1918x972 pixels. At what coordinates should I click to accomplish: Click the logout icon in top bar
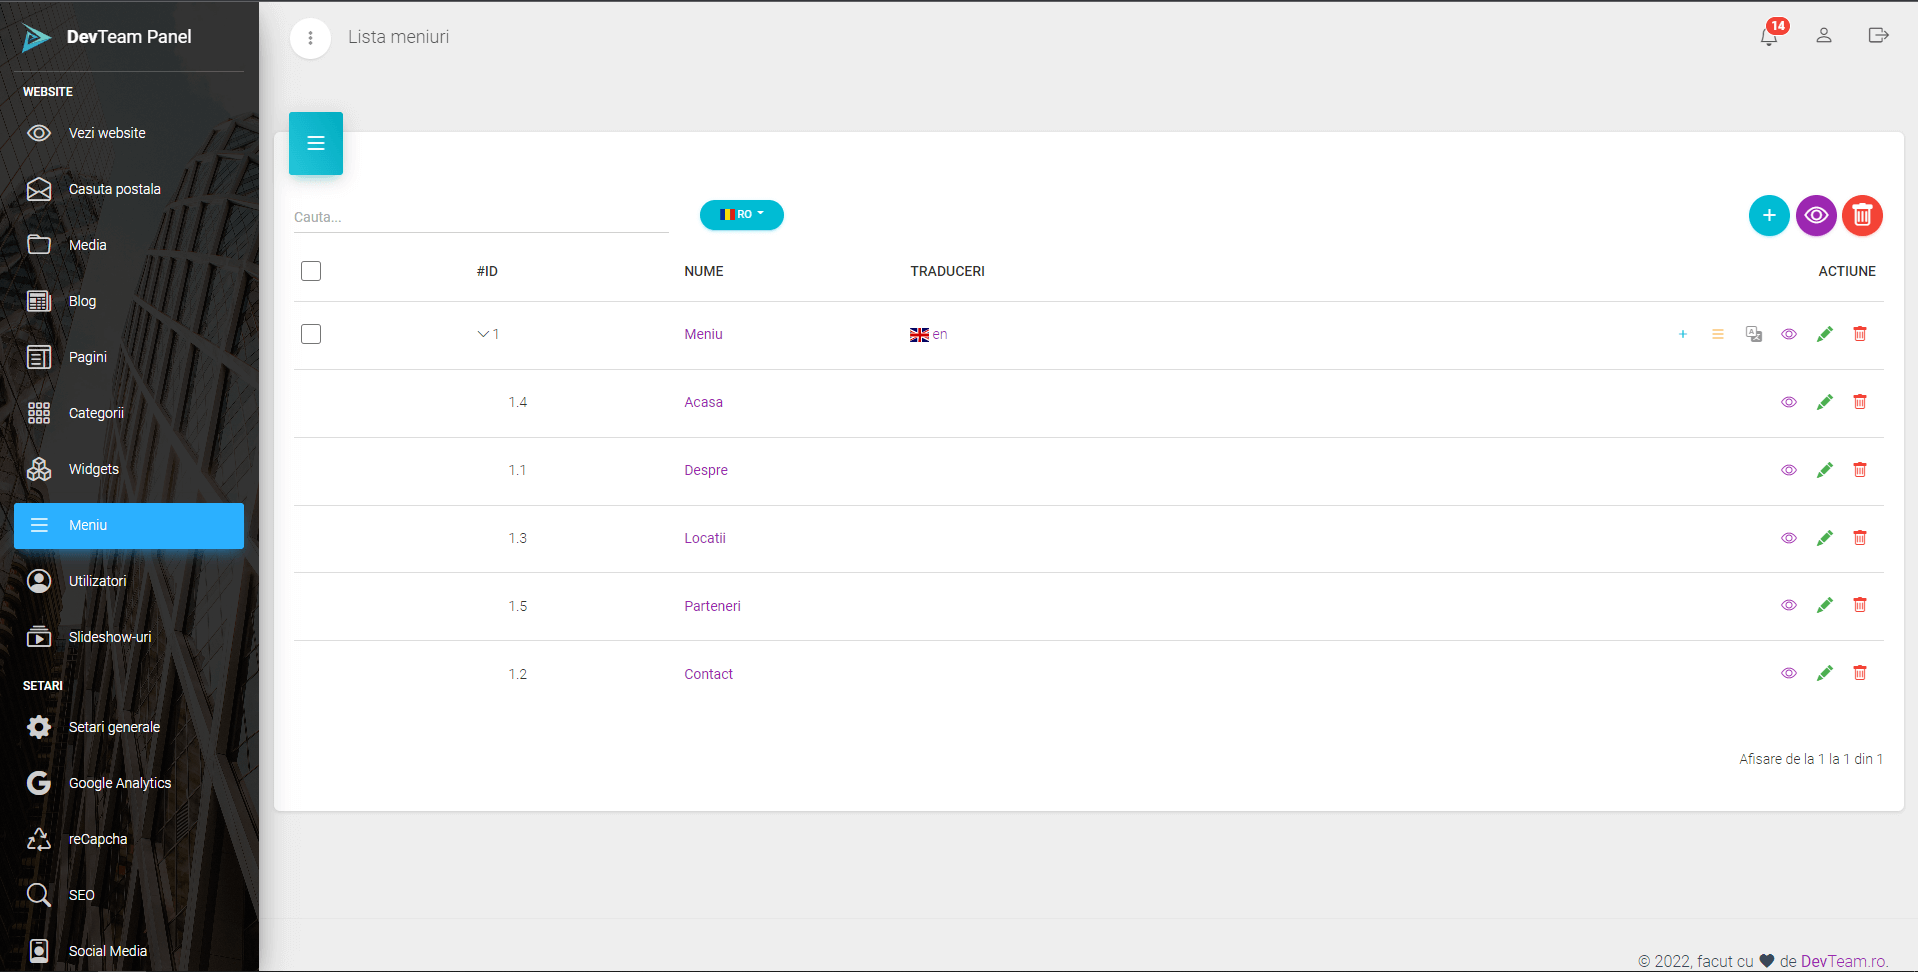(1878, 35)
